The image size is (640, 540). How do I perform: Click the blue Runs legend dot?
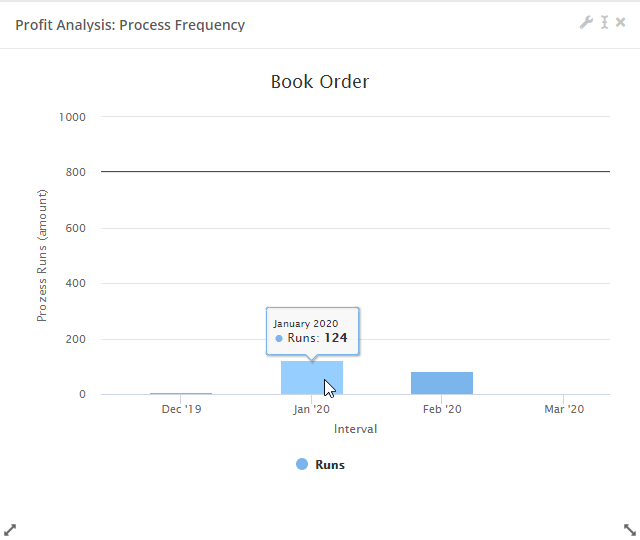[x=302, y=464]
